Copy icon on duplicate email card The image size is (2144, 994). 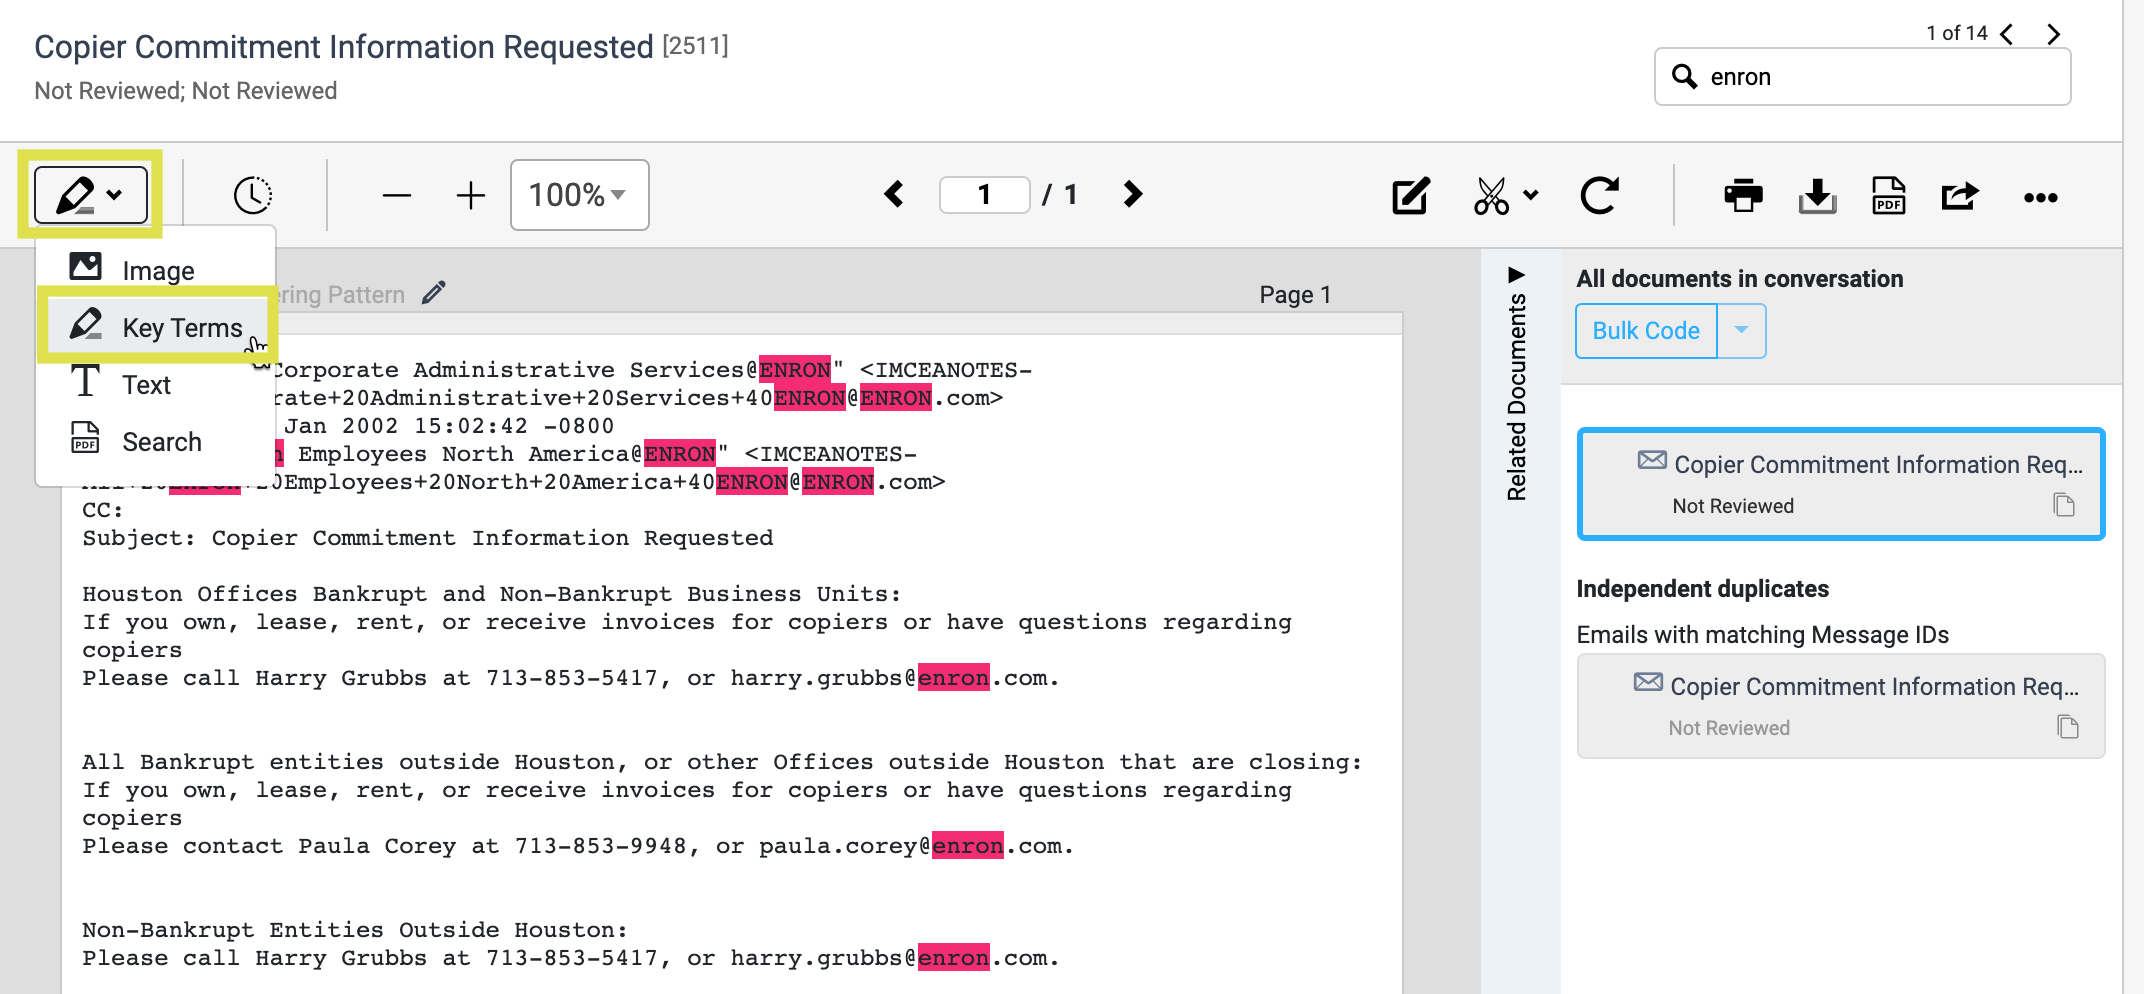click(2068, 727)
